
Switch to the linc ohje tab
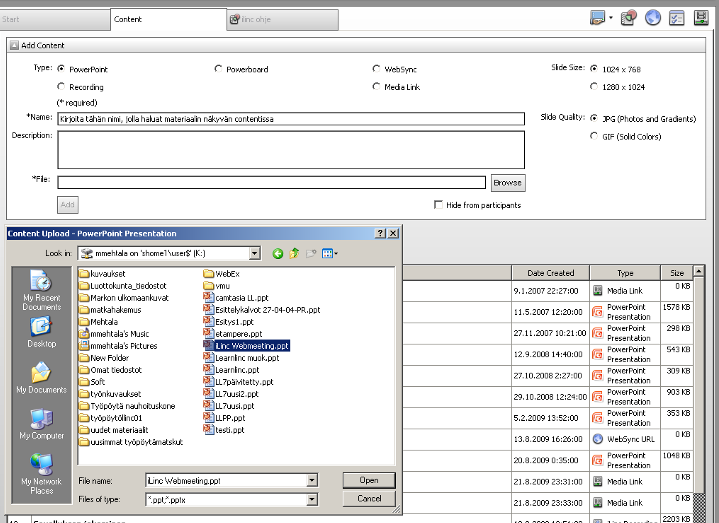coord(283,19)
